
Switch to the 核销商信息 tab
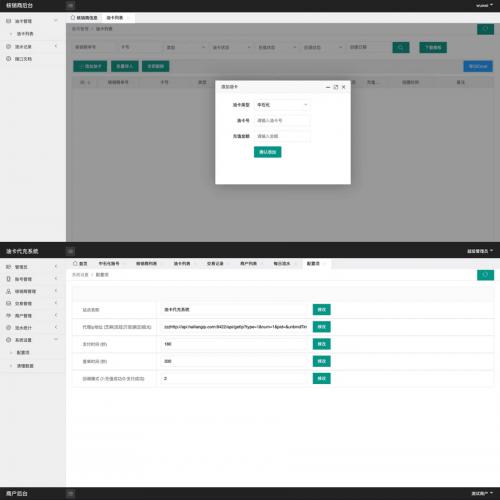[x=84, y=18]
